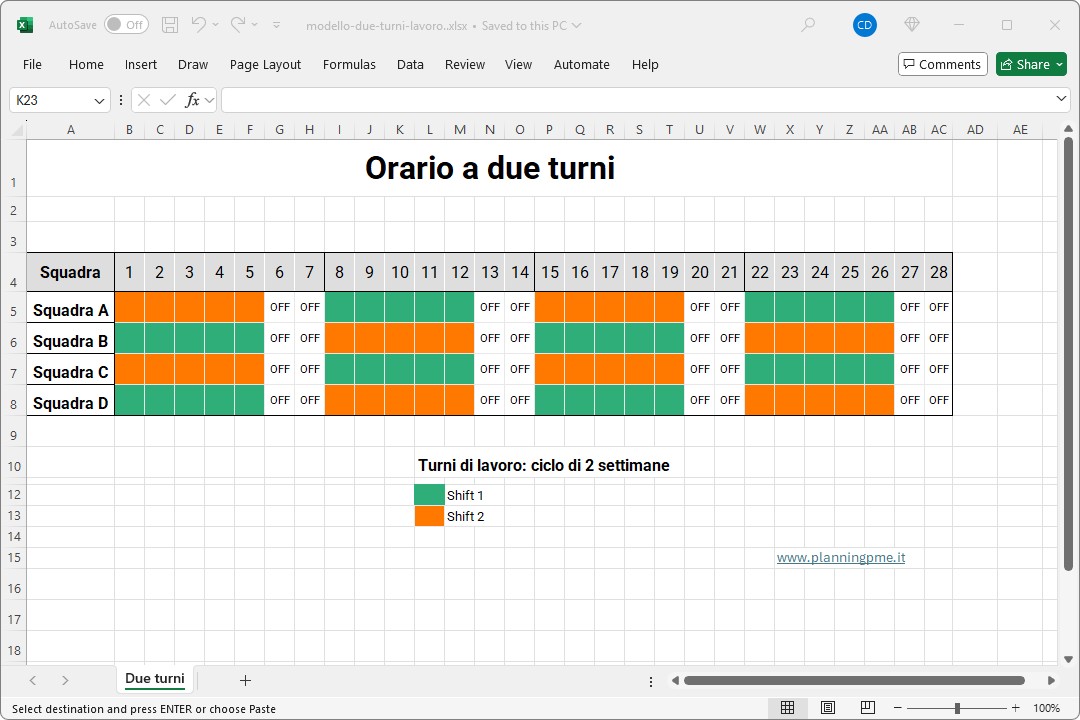
Task: Click the Redo arrow icon
Action: 238,25
